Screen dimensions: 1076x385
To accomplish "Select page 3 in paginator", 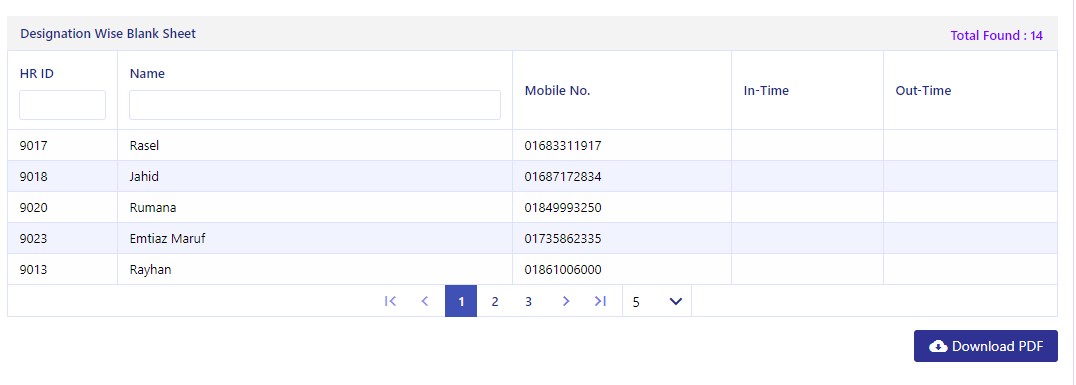I will point(528,301).
